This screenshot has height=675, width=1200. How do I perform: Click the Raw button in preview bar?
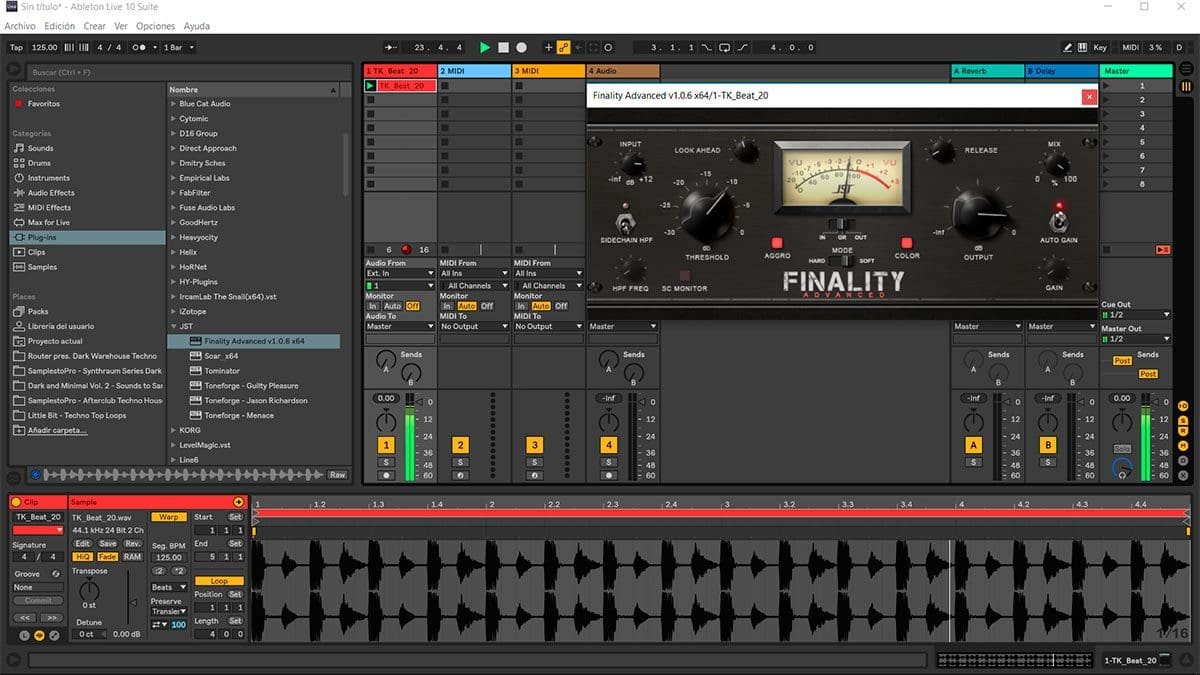click(338, 475)
